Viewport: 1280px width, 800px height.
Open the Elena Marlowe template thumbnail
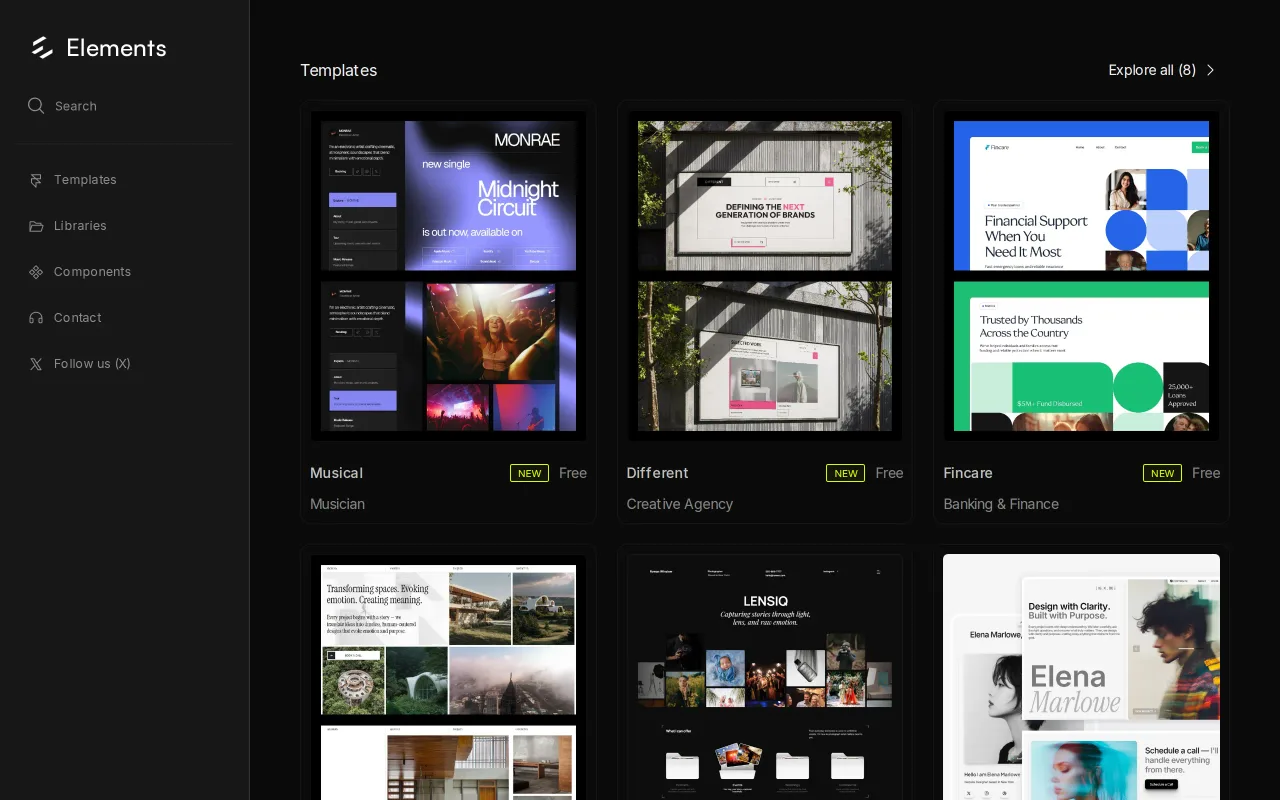1082,677
